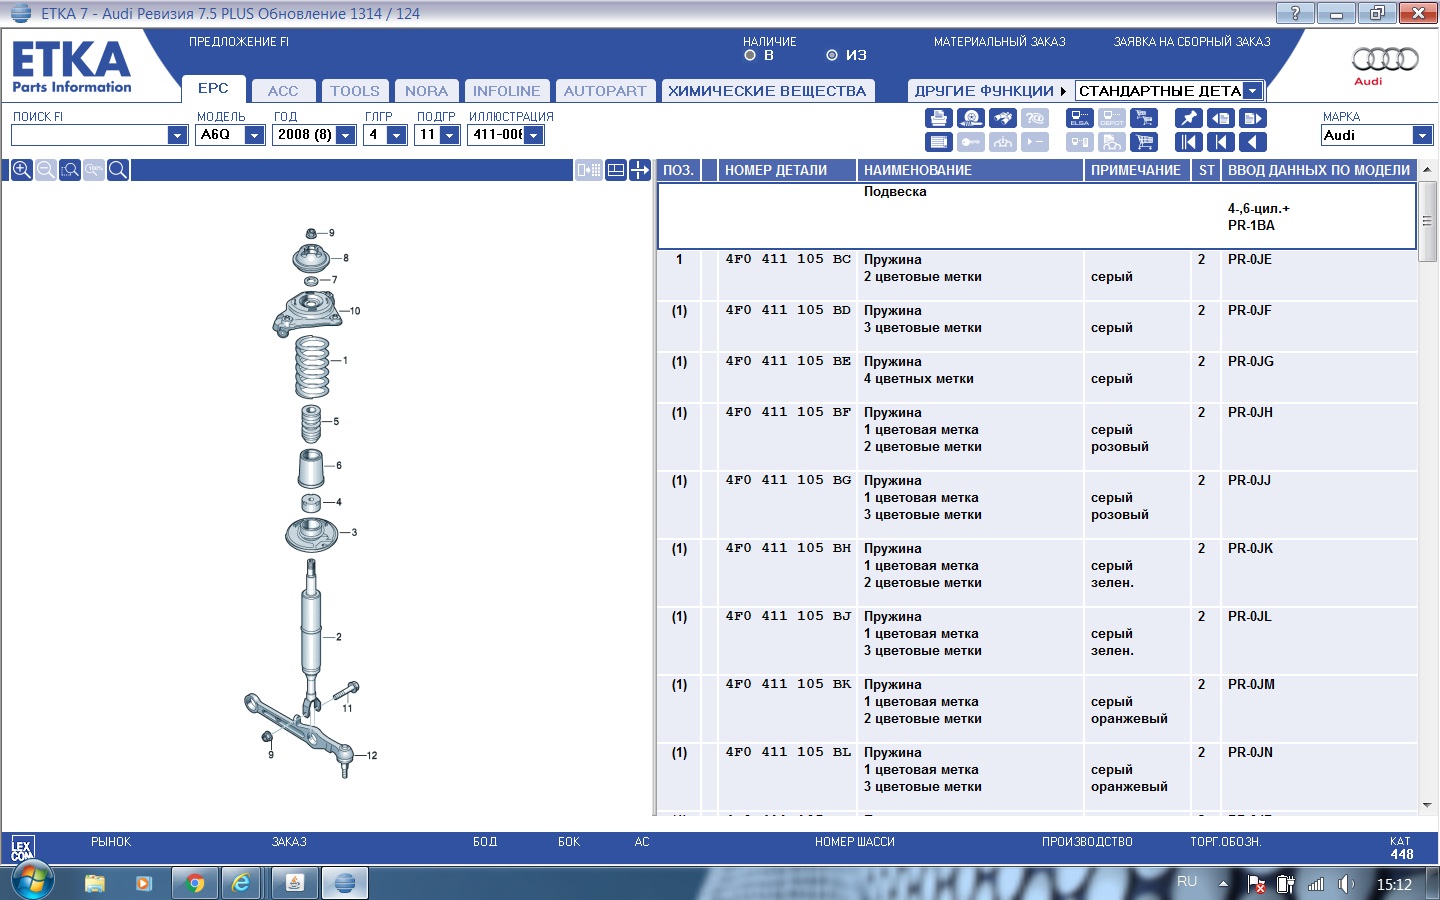The width and height of the screenshot is (1440, 900).
Task: Expand the МАРКА dropdown showing Audi
Action: coord(1422,135)
